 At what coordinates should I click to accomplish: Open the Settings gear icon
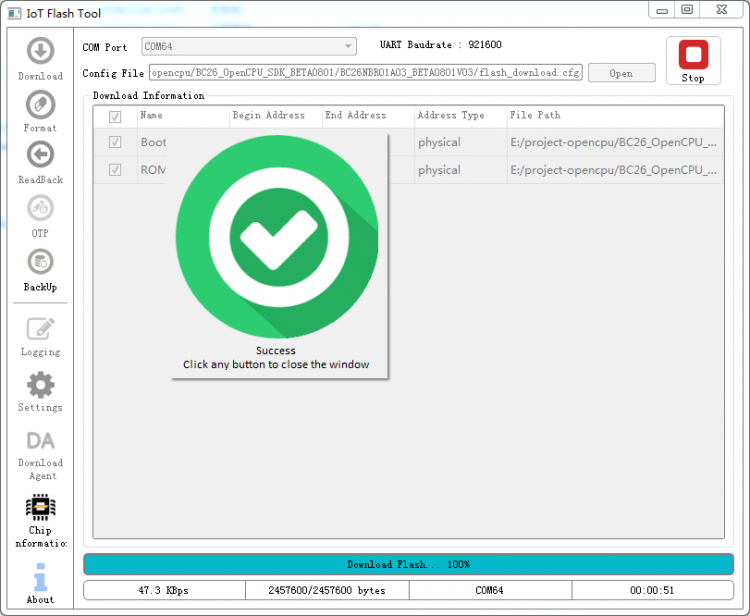40,384
